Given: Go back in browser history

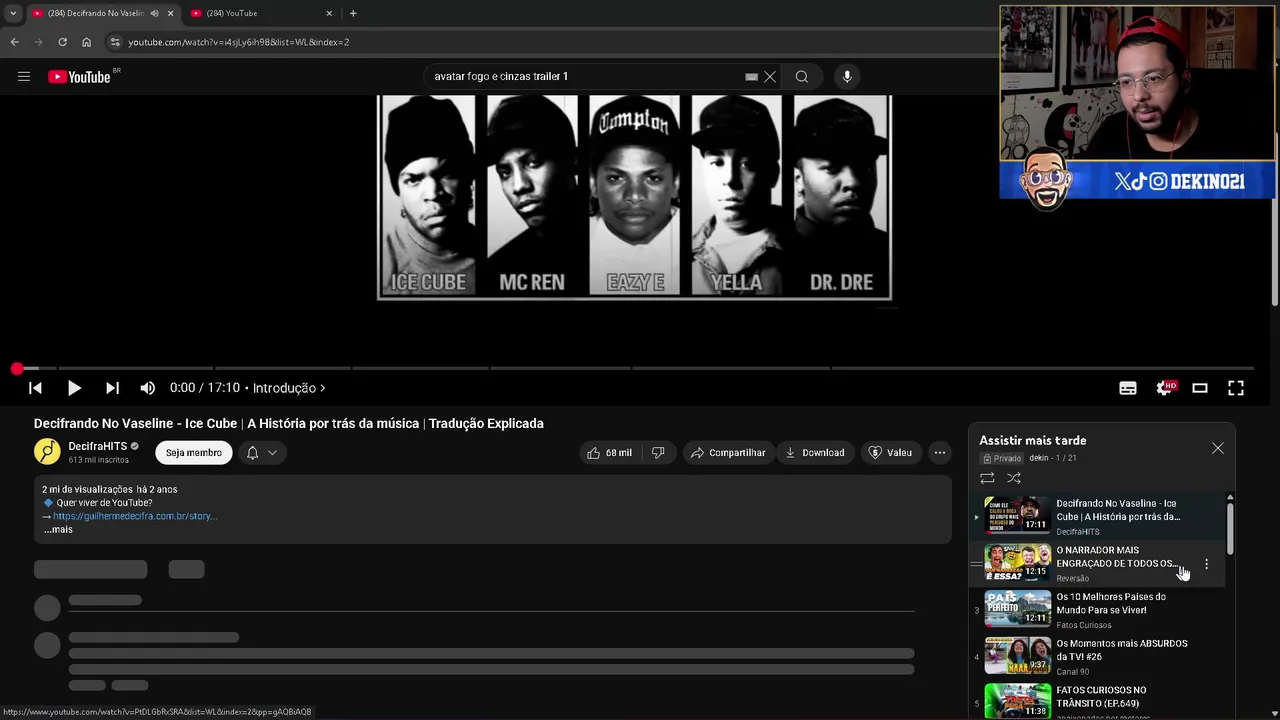Looking at the screenshot, I should pos(14,42).
